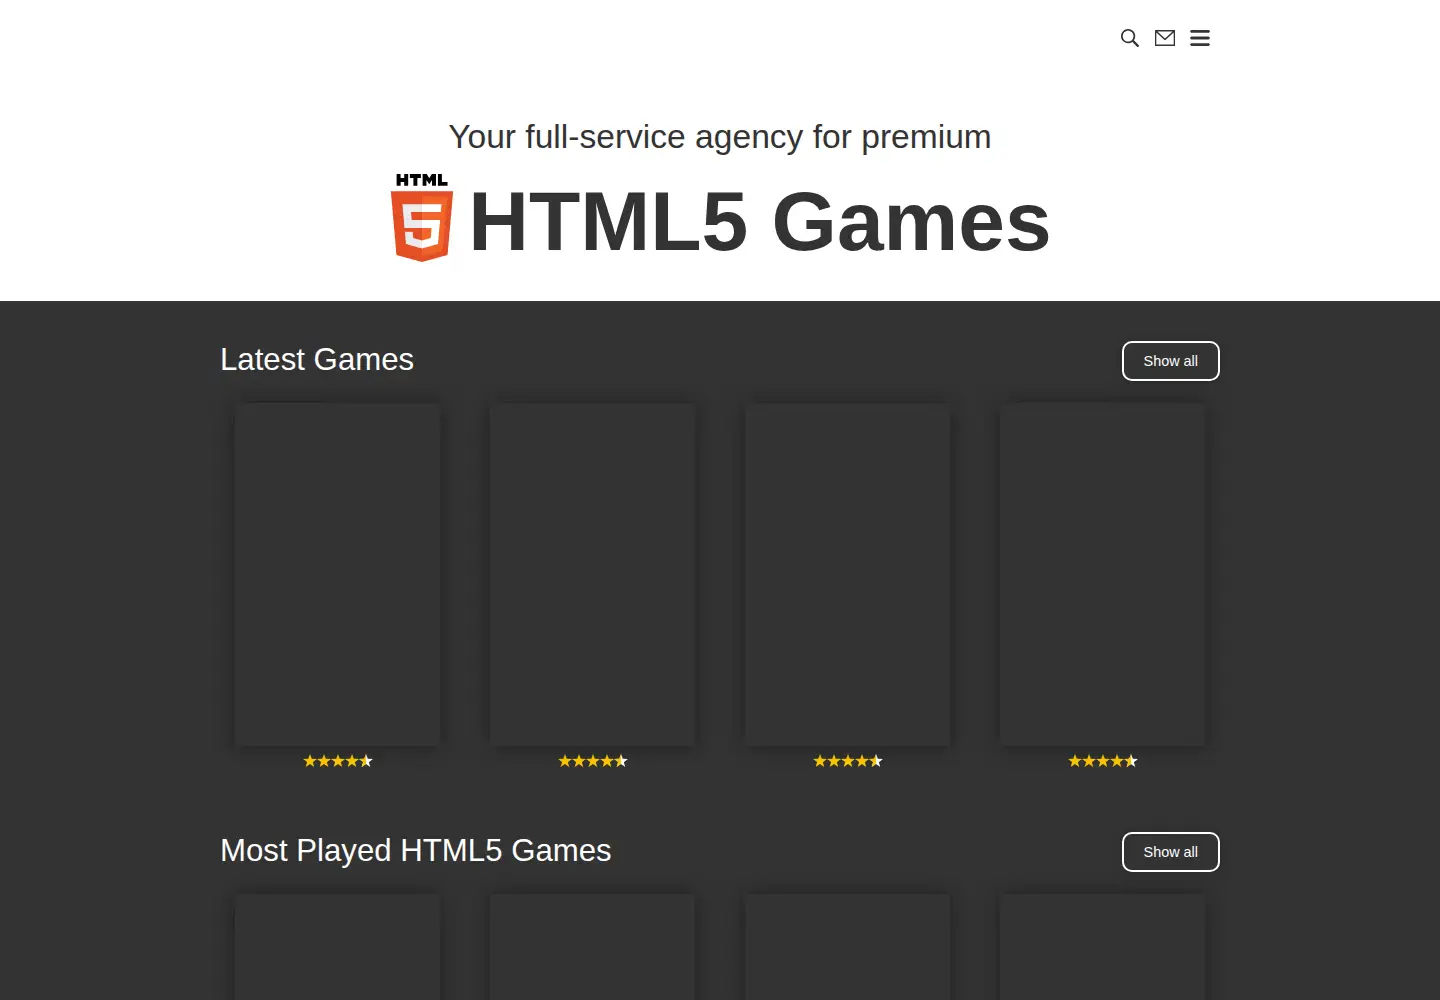Open the third Latest Games card
The width and height of the screenshot is (1440, 1000).
(848, 574)
